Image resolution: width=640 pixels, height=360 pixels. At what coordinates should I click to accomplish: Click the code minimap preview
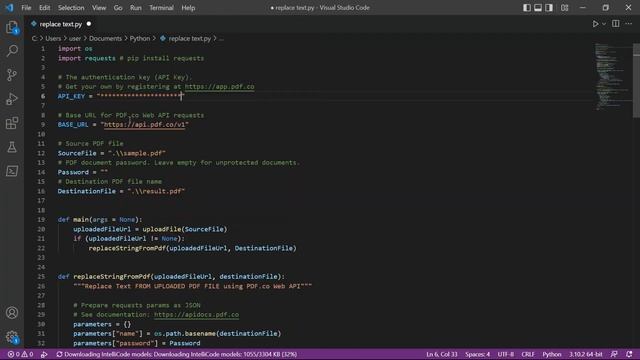pyautogui.click(x=611, y=77)
